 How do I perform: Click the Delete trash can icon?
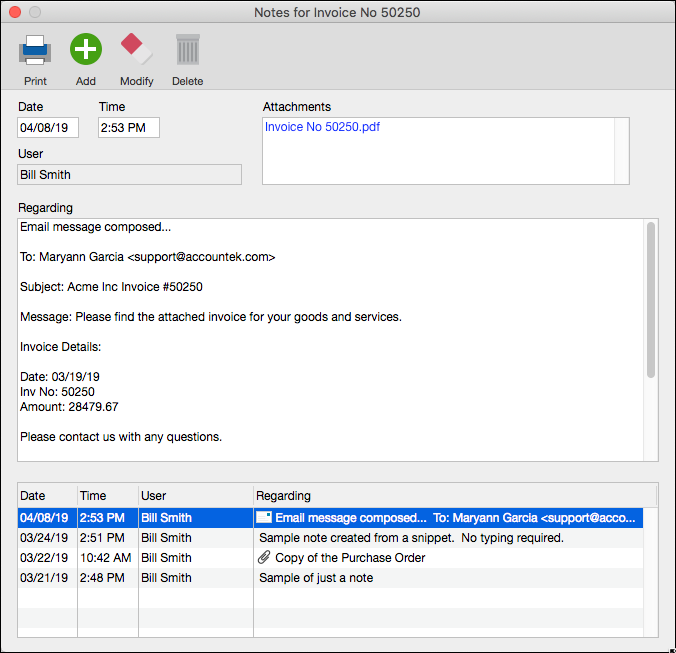pyautogui.click(x=187, y=49)
